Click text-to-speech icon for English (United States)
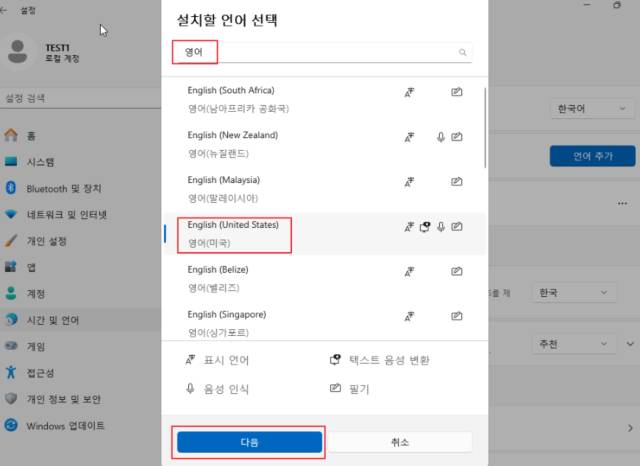This screenshot has height=466, width=640. pyautogui.click(x=424, y=227)
